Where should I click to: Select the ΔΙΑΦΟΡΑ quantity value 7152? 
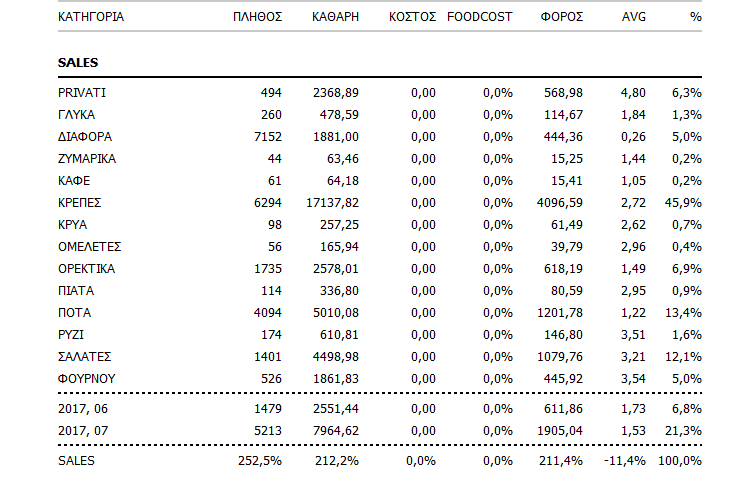pyautogui.click(x=266, y=137)
